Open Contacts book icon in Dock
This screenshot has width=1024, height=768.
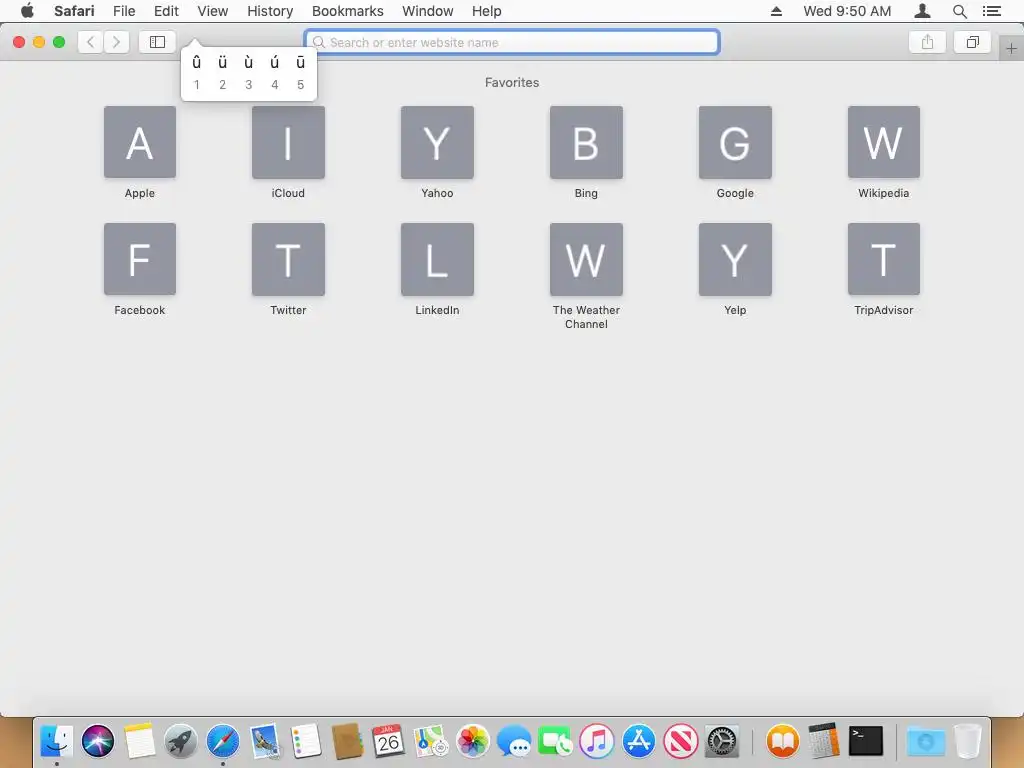pyautogui.click(x=347, y=741)
